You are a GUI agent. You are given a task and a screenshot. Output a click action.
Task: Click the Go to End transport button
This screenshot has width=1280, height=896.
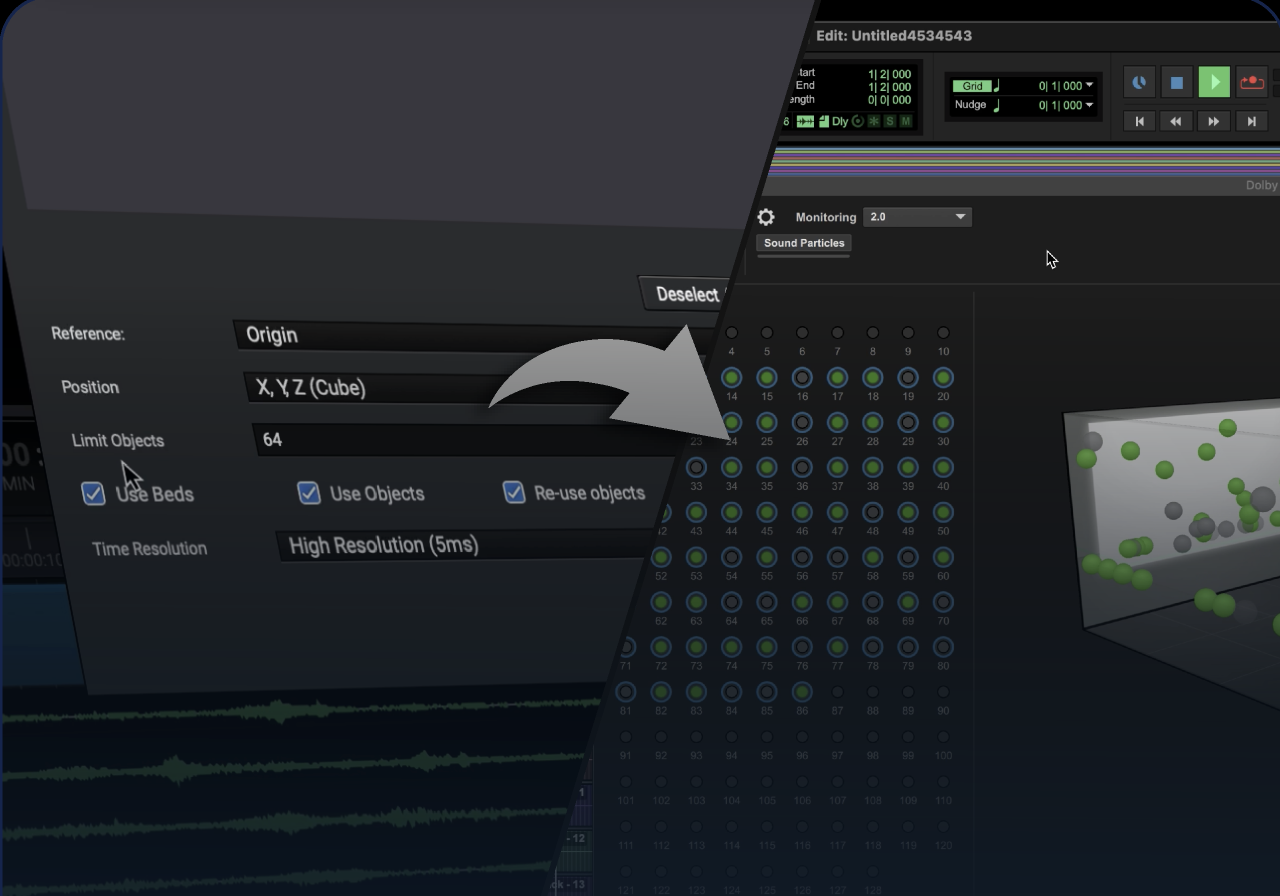pos(1251,121)
